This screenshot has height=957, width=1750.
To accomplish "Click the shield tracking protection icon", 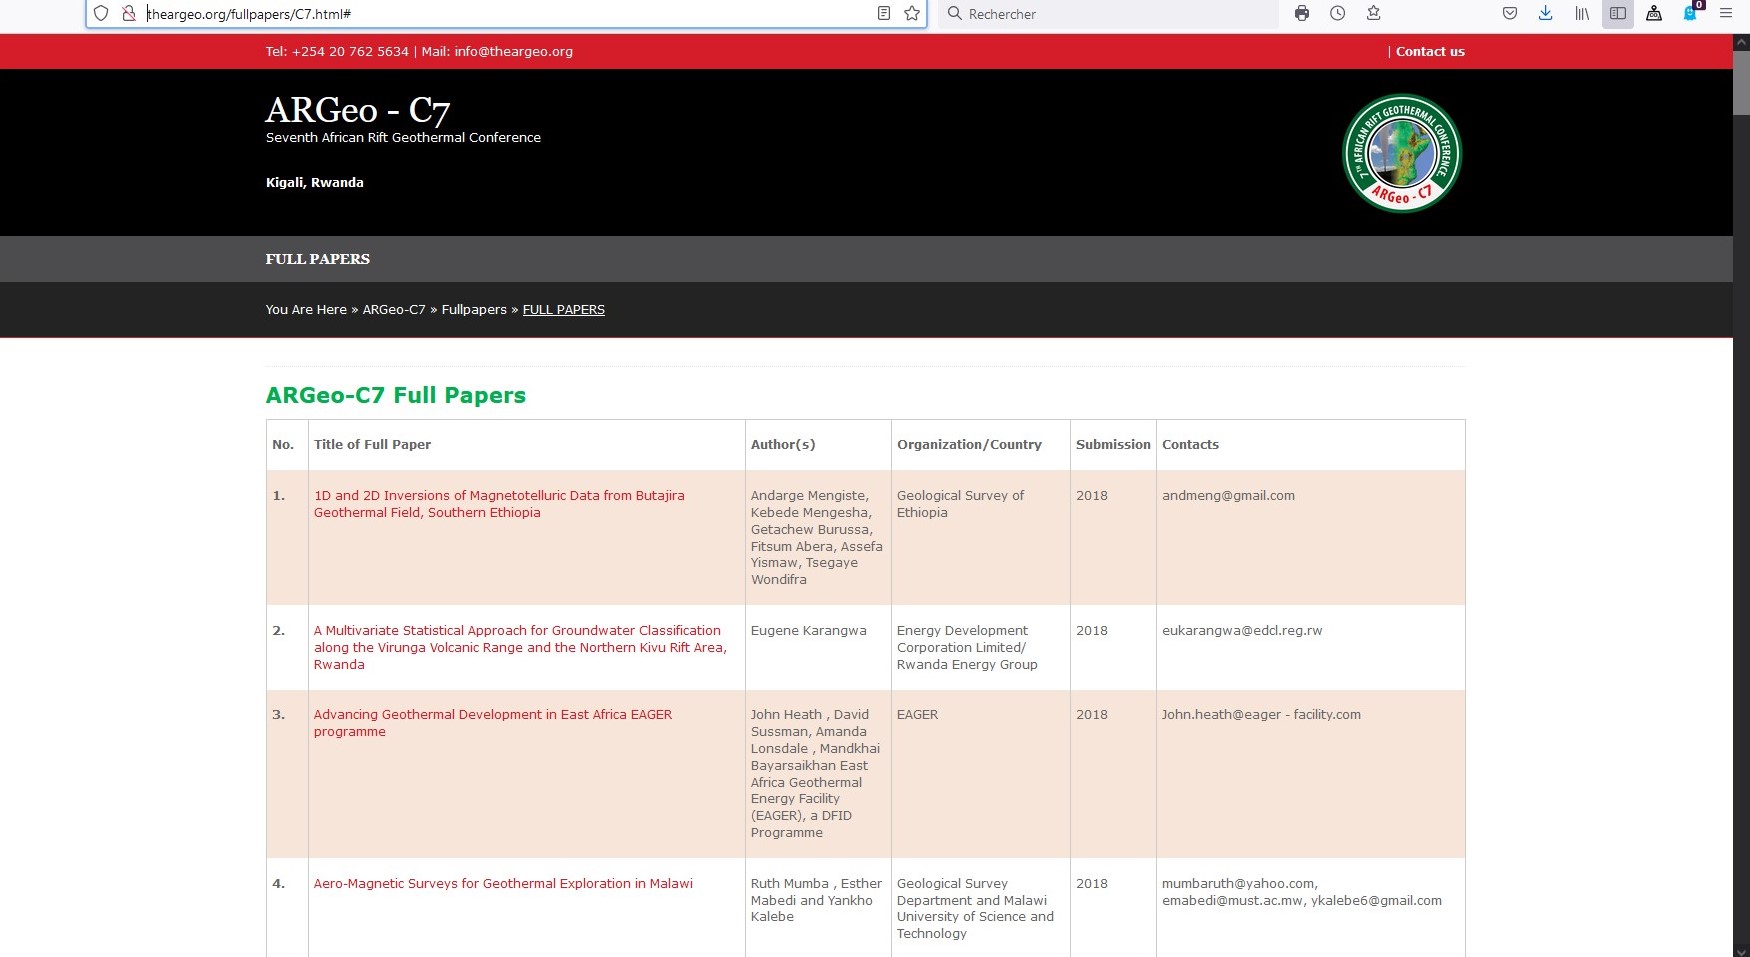I will tap(101, 13).
